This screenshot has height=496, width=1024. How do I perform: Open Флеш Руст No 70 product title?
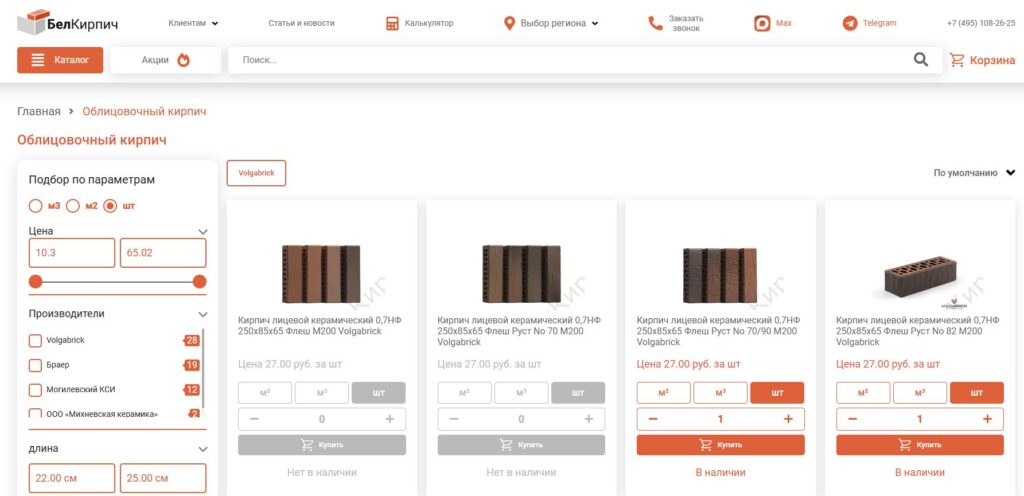[x=519, y=331]
